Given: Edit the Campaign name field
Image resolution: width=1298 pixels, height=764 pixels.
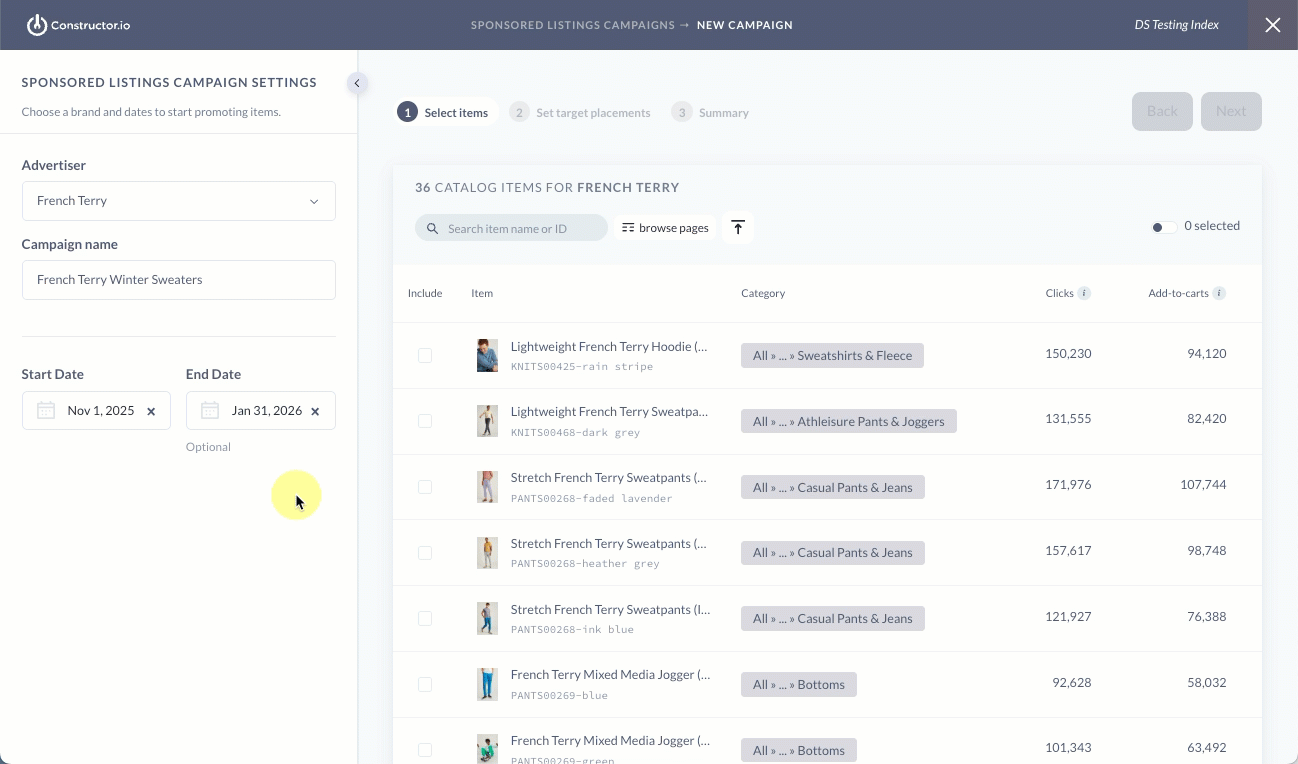Looking at the screenshot, I should 178,280.
